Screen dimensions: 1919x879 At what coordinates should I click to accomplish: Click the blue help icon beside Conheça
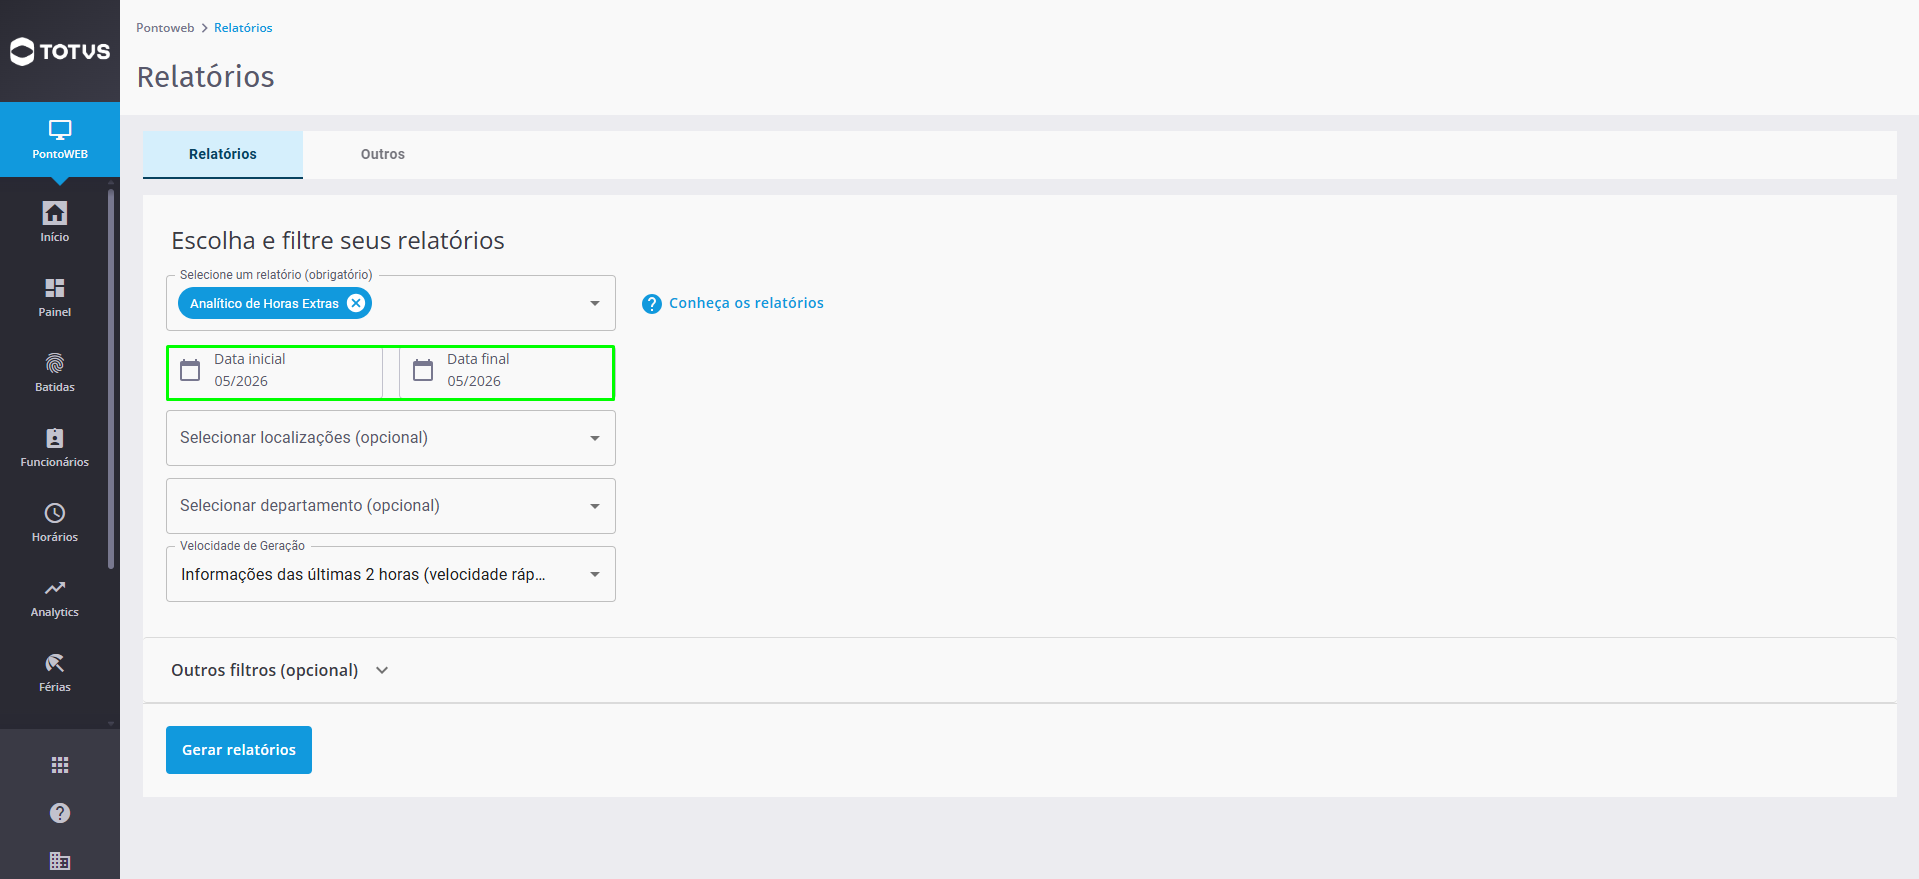coord(652,304)
